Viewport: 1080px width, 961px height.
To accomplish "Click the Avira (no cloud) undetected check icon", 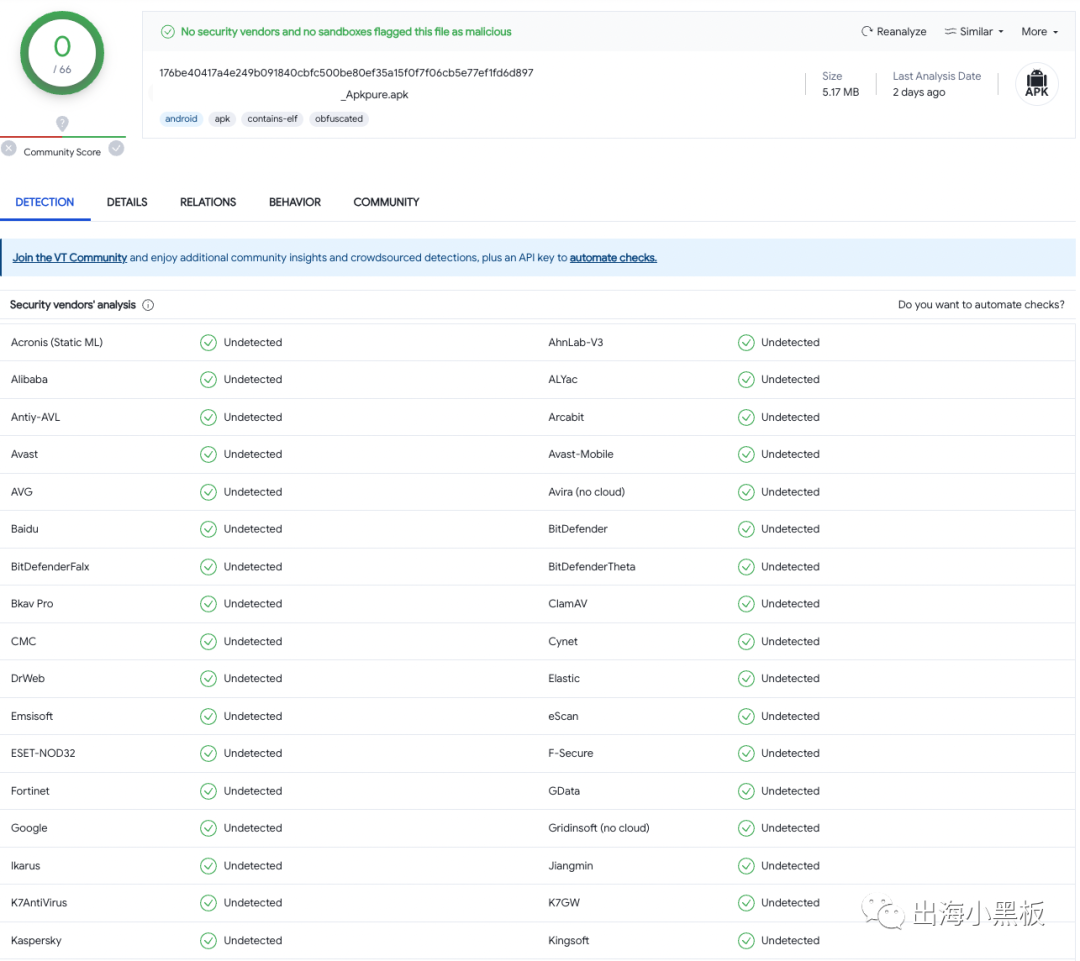I will [x=746, y=492].
